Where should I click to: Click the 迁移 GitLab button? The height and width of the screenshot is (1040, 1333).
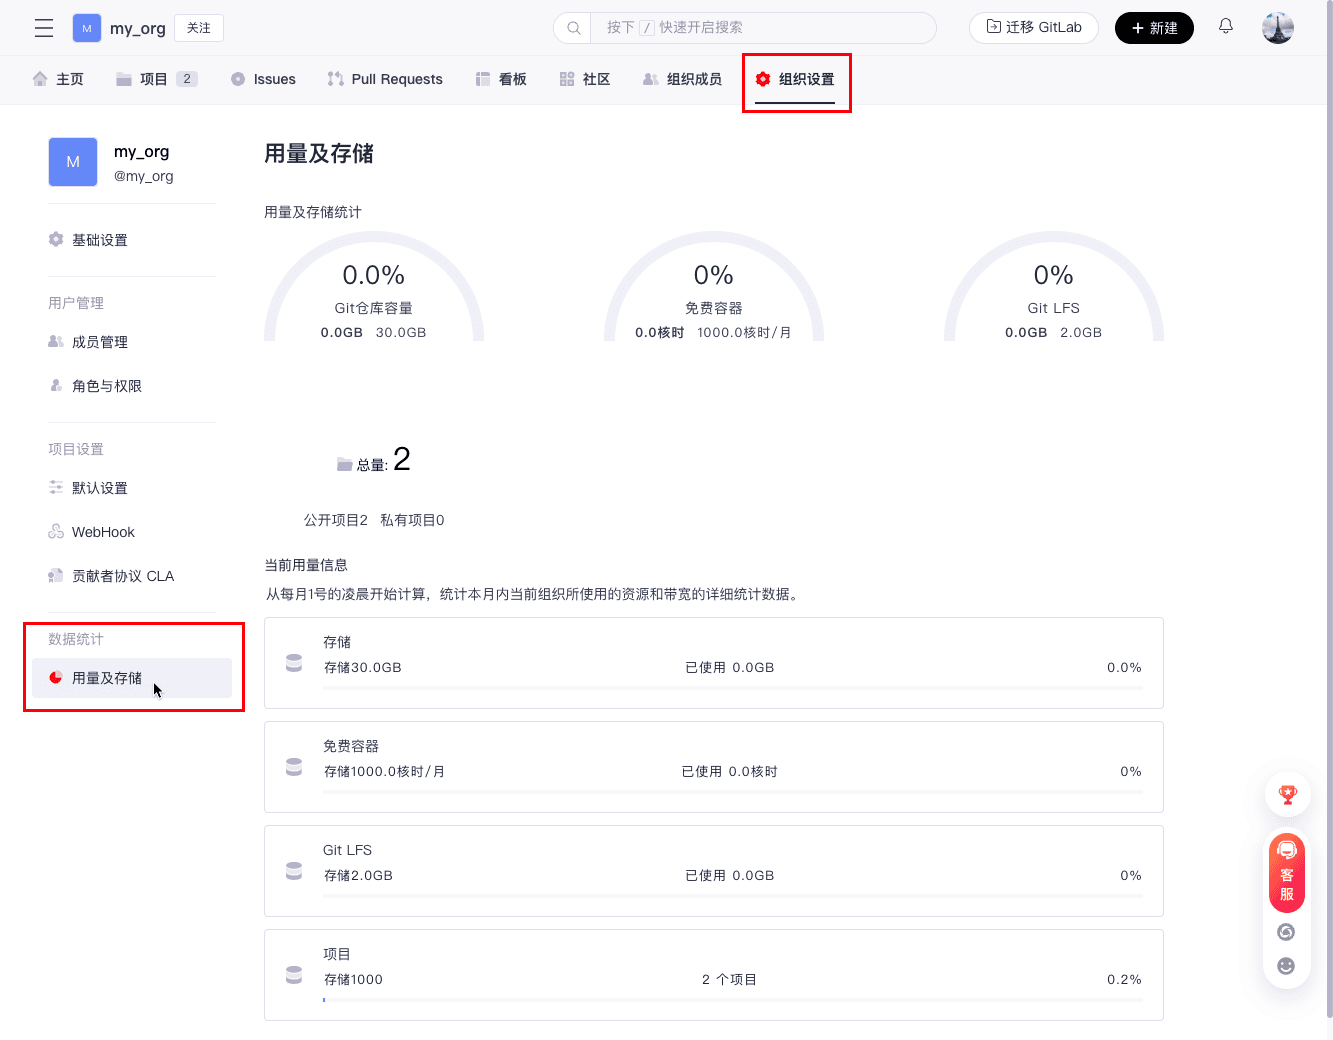pyautogui.click(x=1033, y=28)
